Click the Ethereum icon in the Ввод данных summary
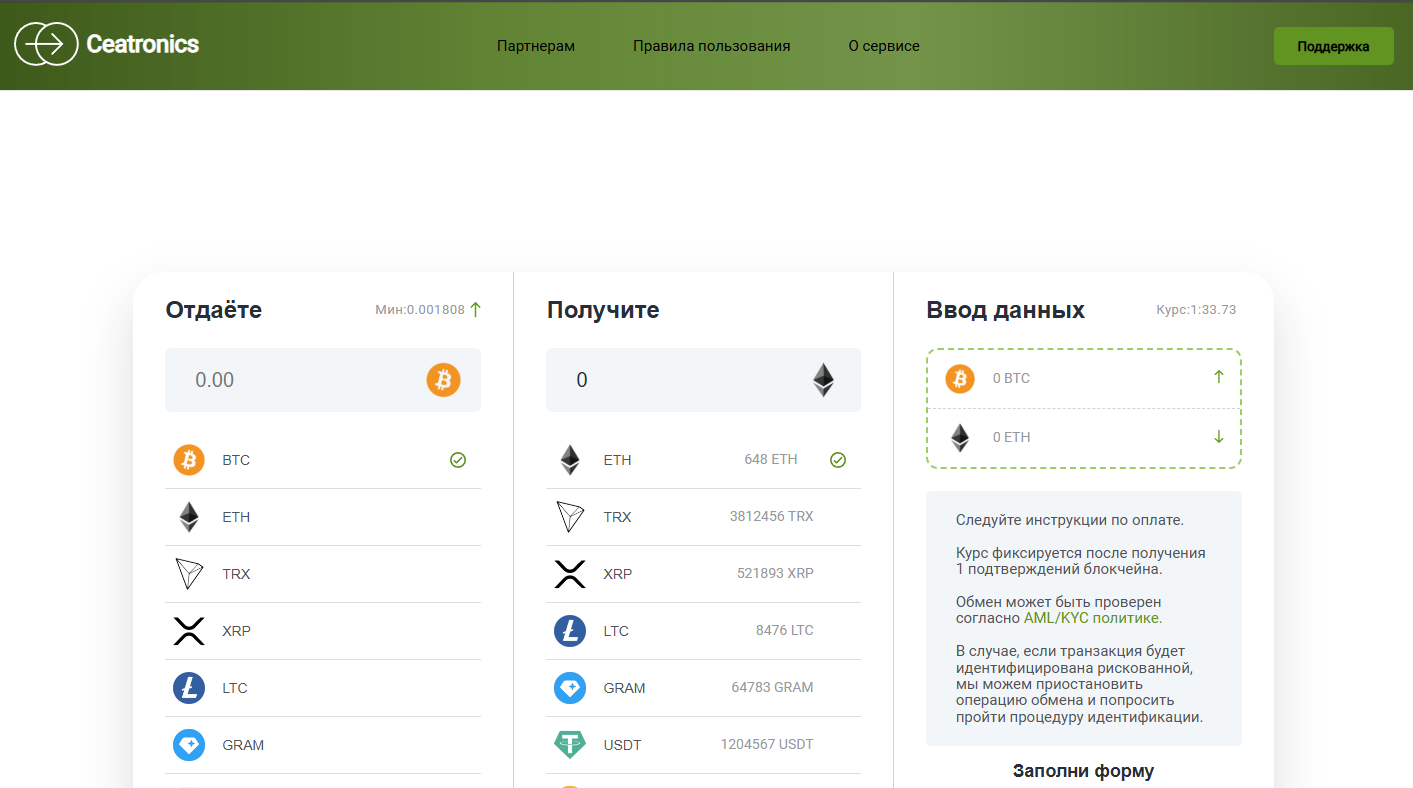 click(960, 437)
